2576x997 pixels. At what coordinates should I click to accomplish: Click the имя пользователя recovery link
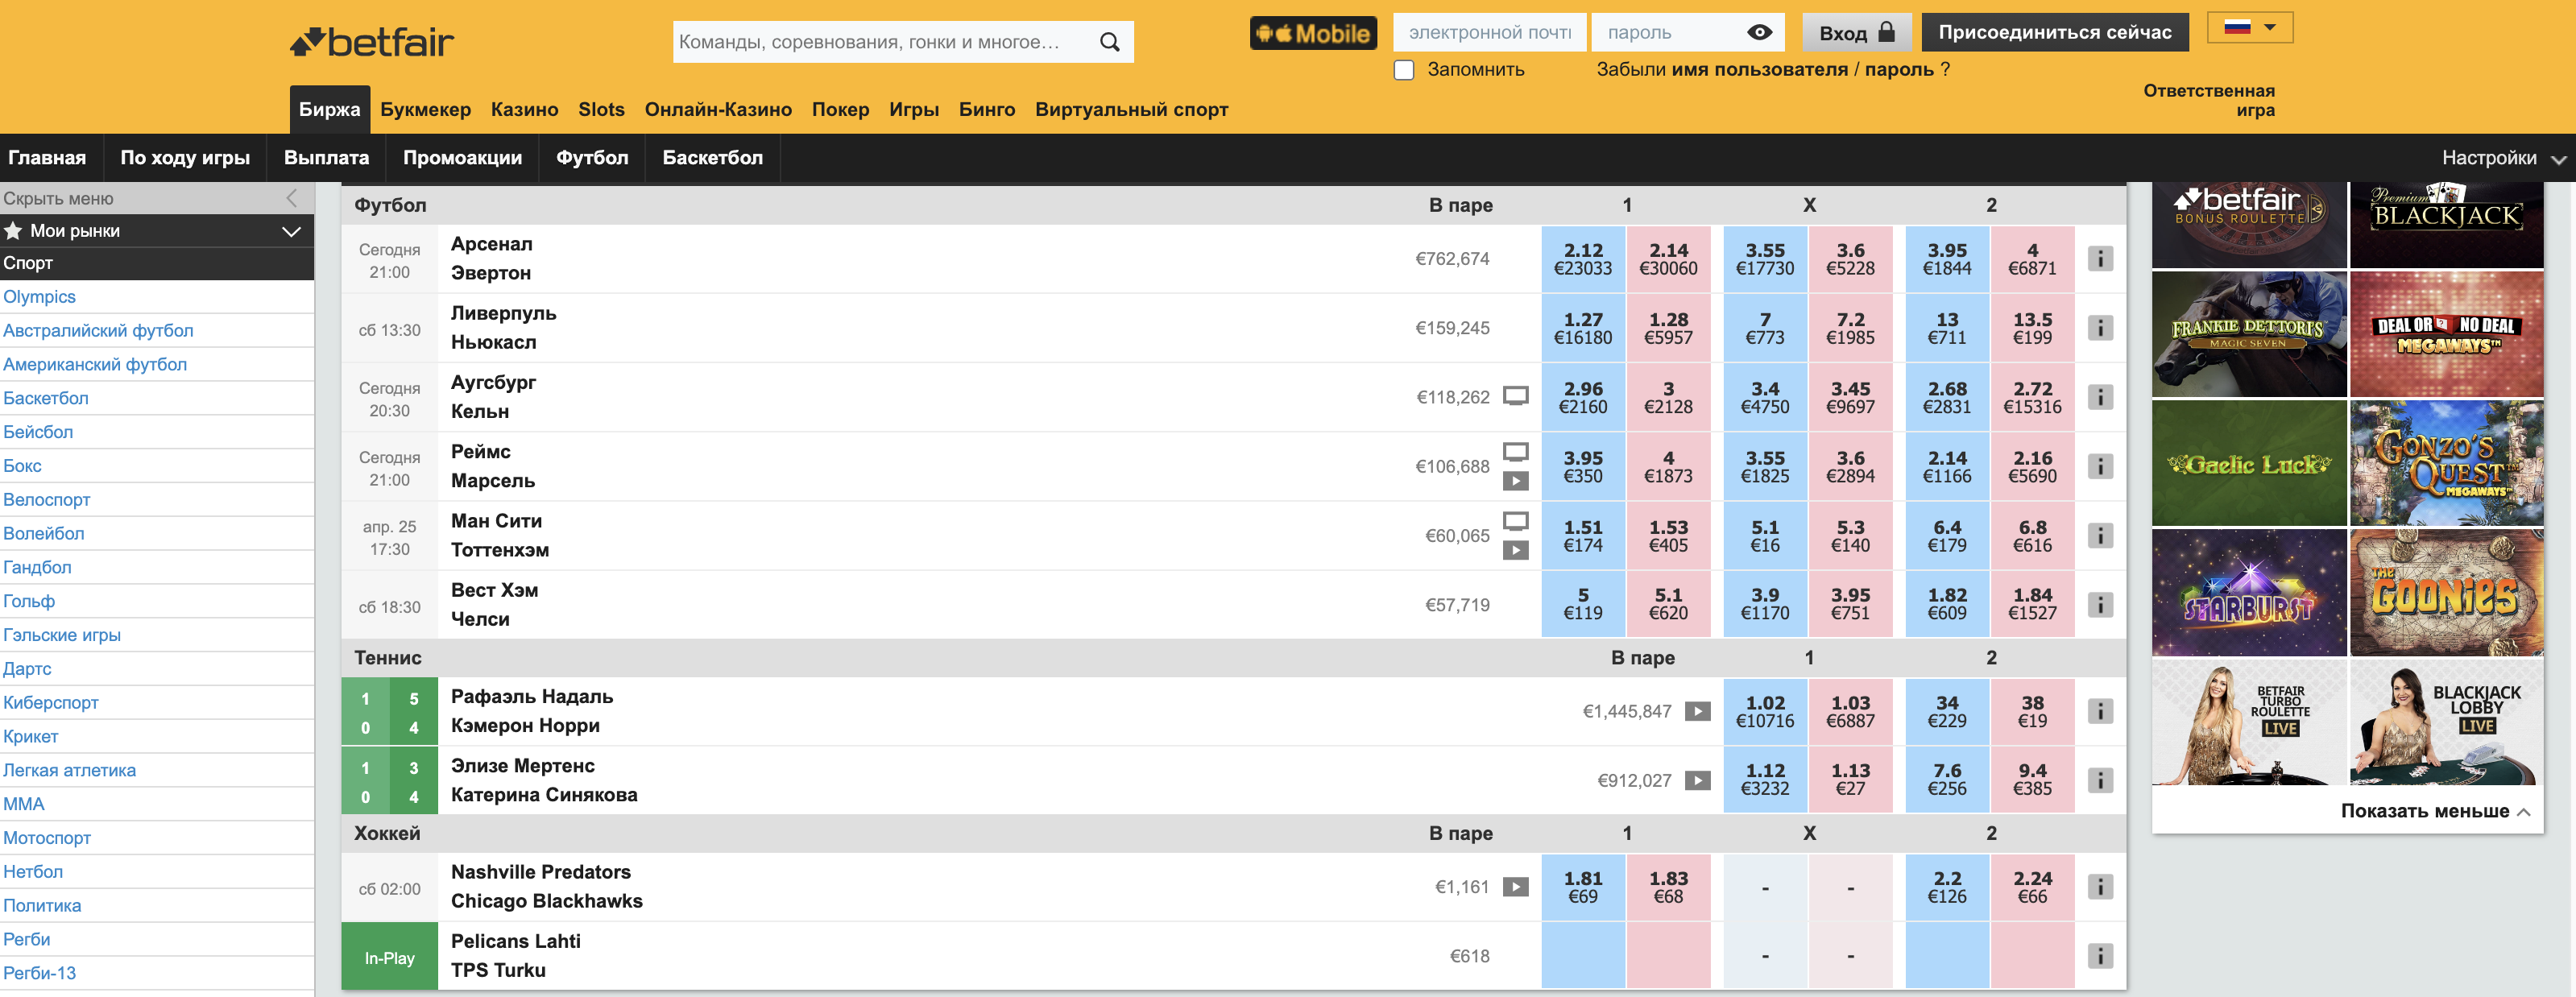tap(1759, 70)
